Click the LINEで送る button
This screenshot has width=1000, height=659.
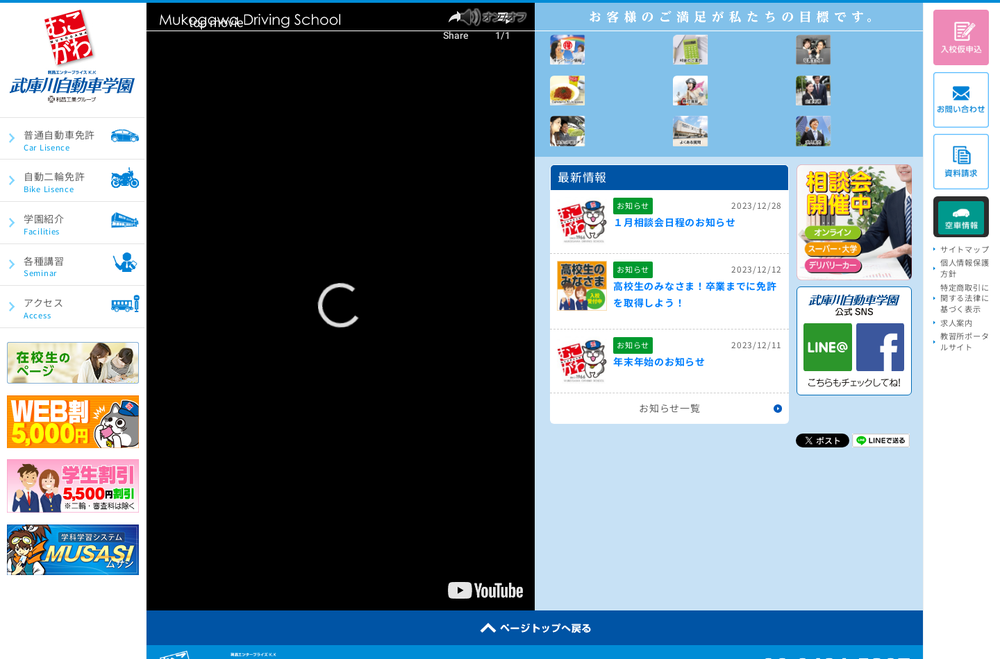881,440
